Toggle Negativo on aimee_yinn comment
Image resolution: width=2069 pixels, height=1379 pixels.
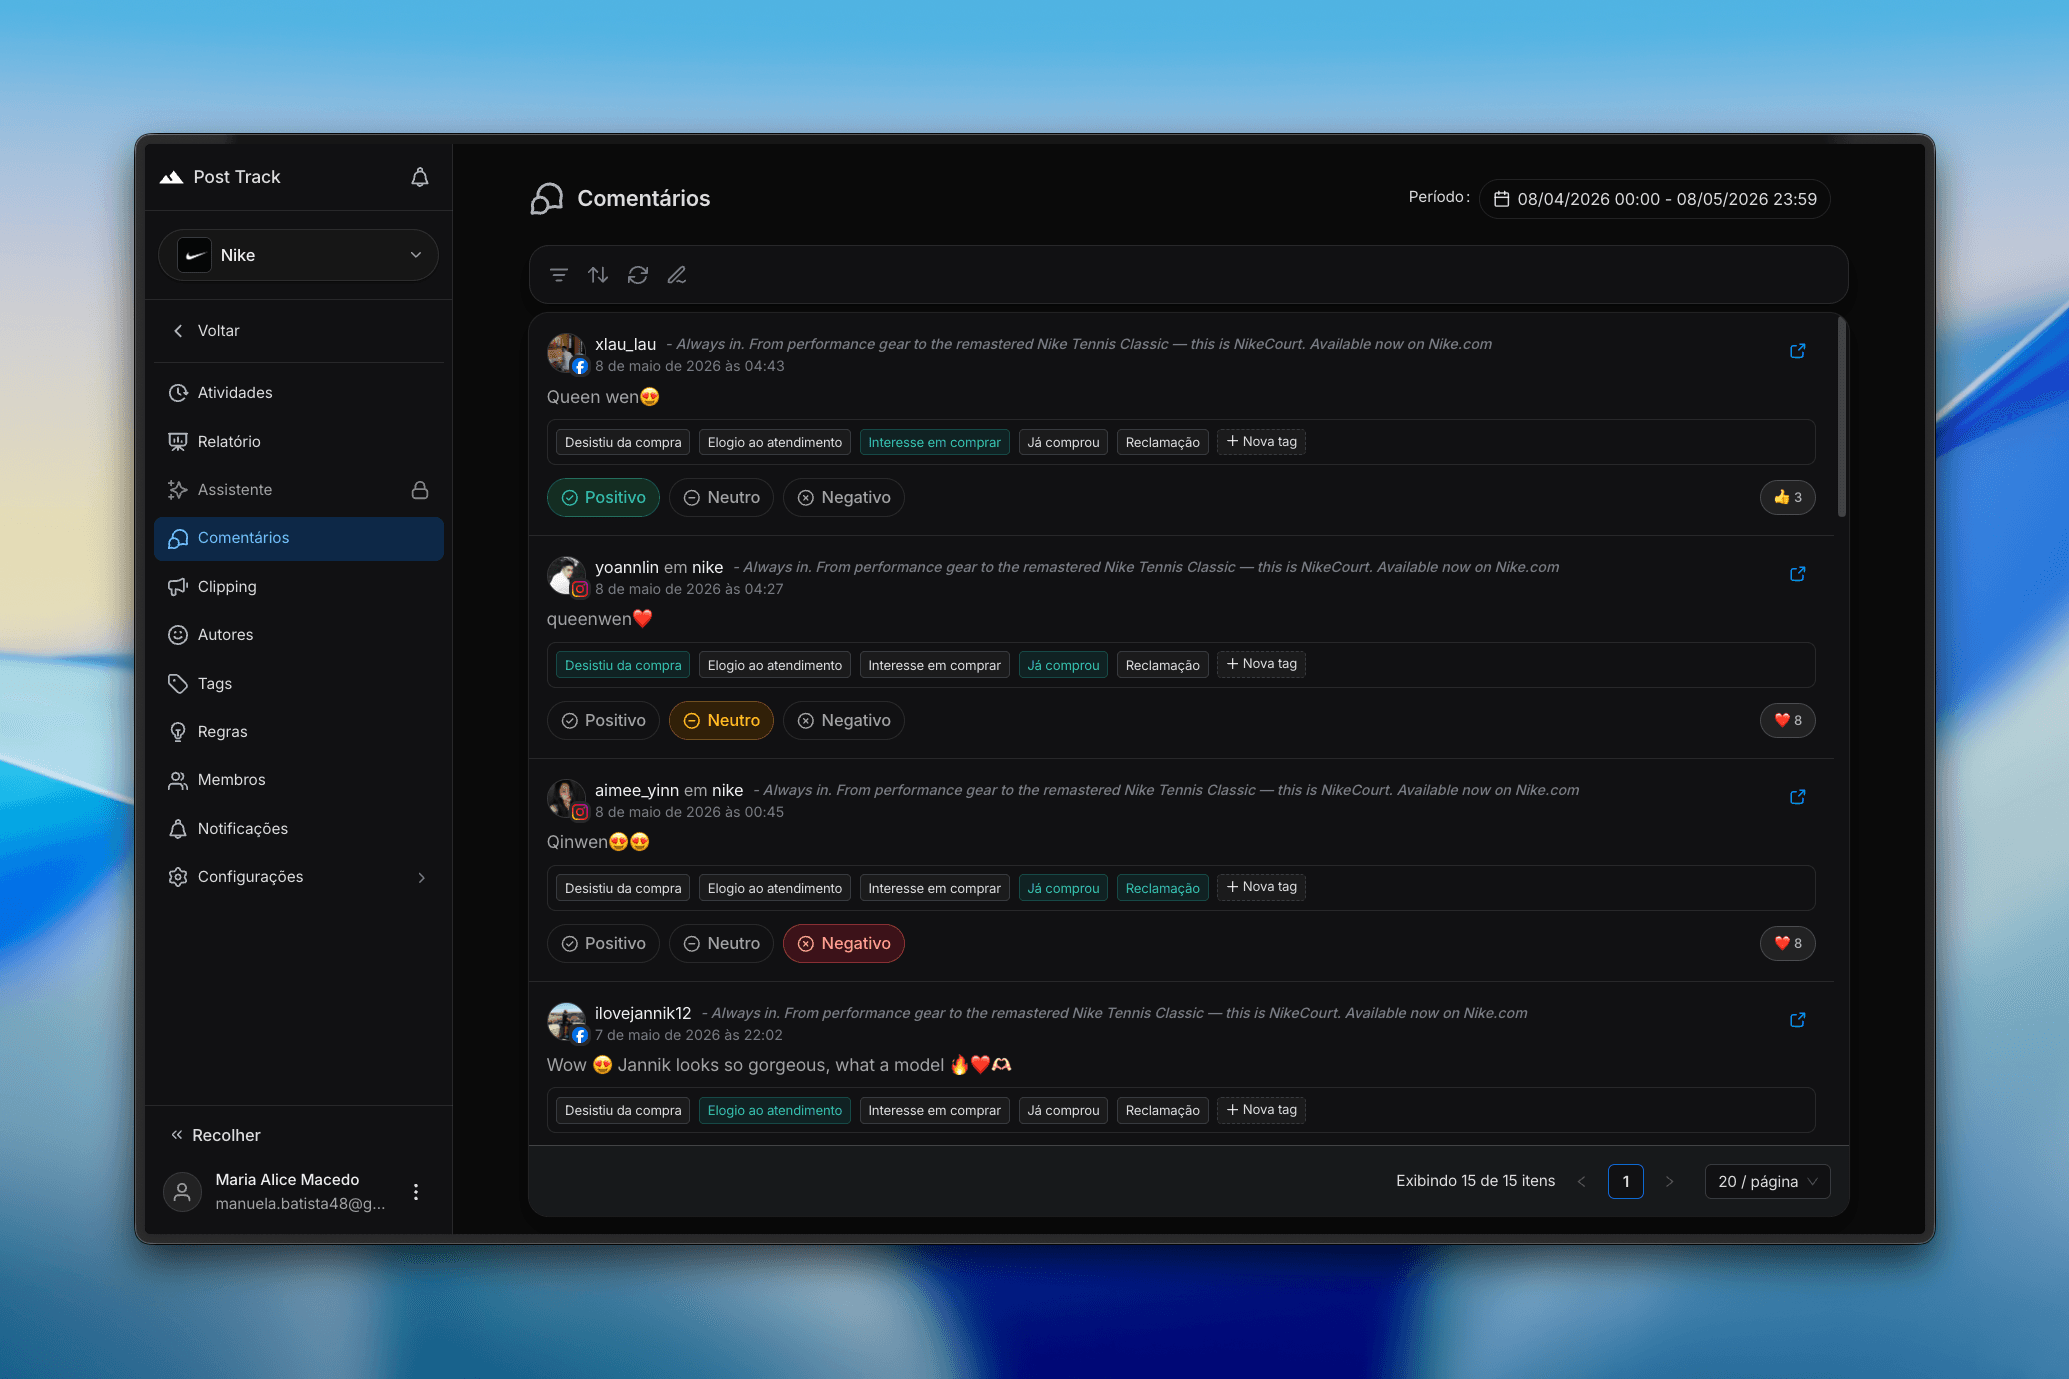point(844,944)
